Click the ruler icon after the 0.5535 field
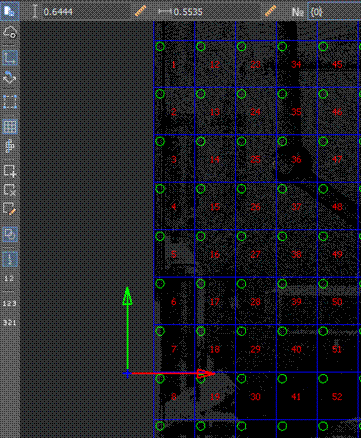Image resolution: width=361 pixels, height=439 pixels. click(270, 12)
